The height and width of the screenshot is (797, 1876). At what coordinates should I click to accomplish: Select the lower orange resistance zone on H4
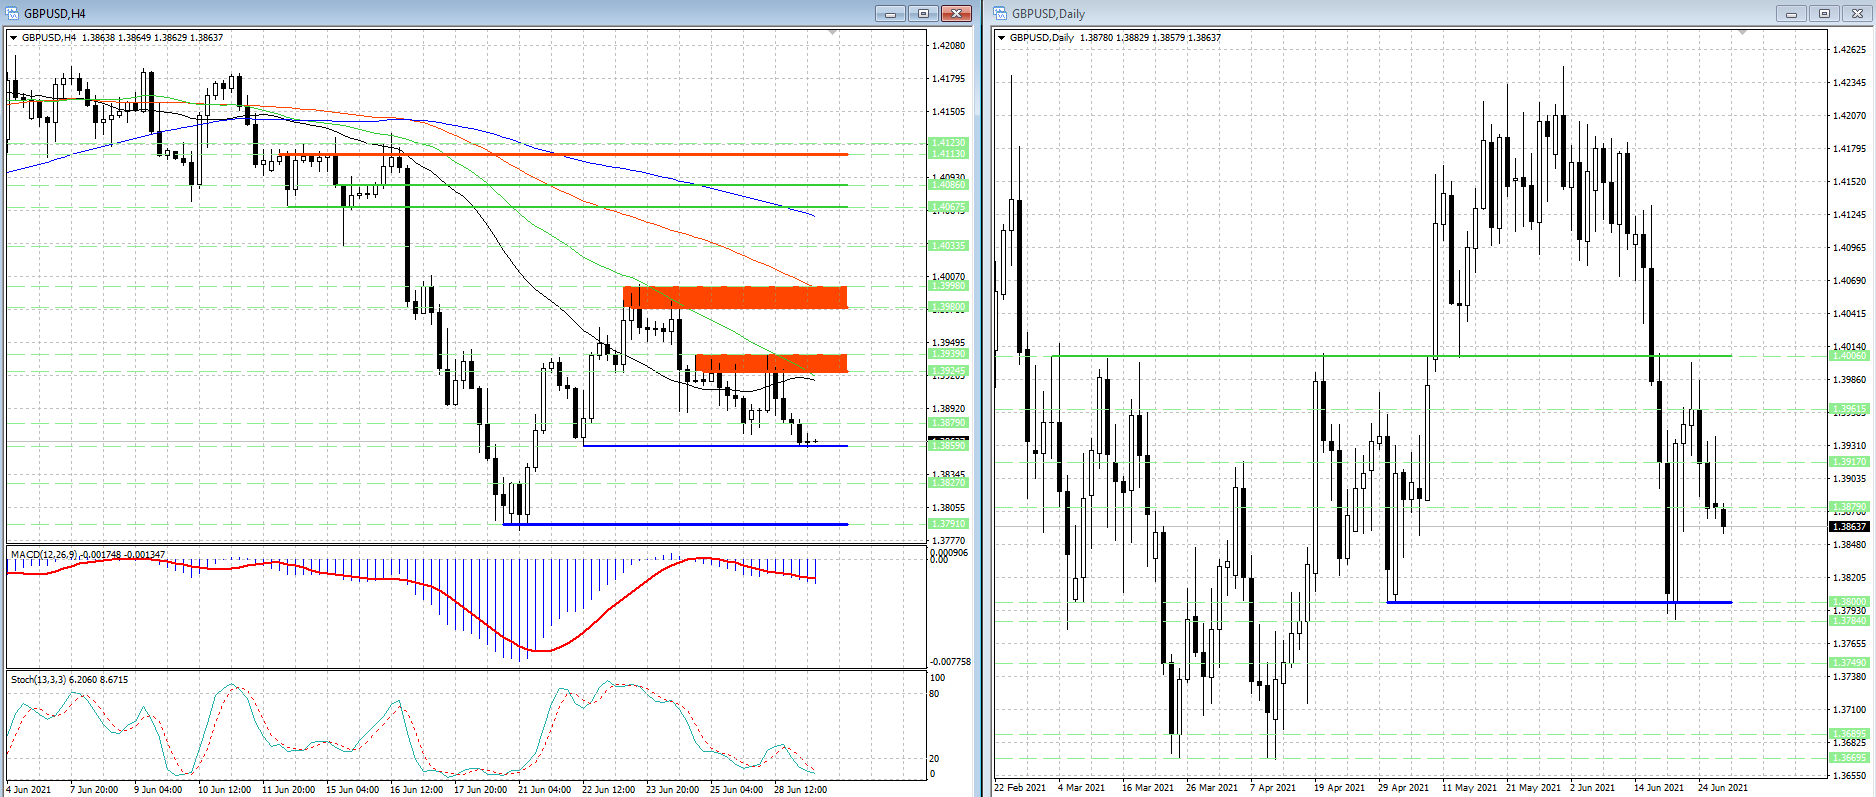tap(771, 364)
